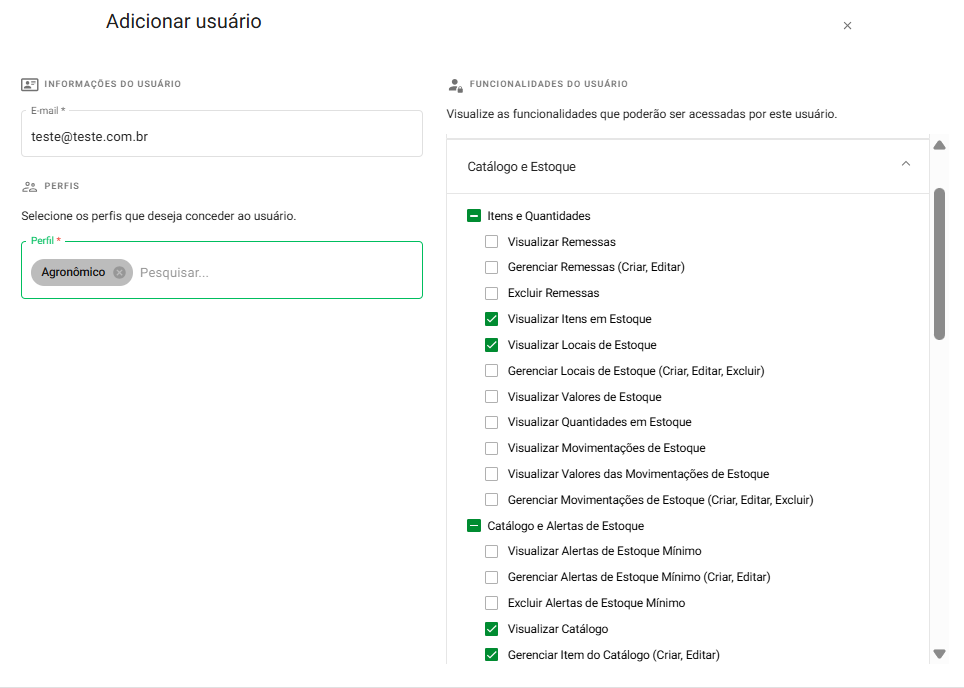Click the Catálogo e Estoque header title
Screen dimensions: 964x688
pyautogui.click(x=521, y=167)
